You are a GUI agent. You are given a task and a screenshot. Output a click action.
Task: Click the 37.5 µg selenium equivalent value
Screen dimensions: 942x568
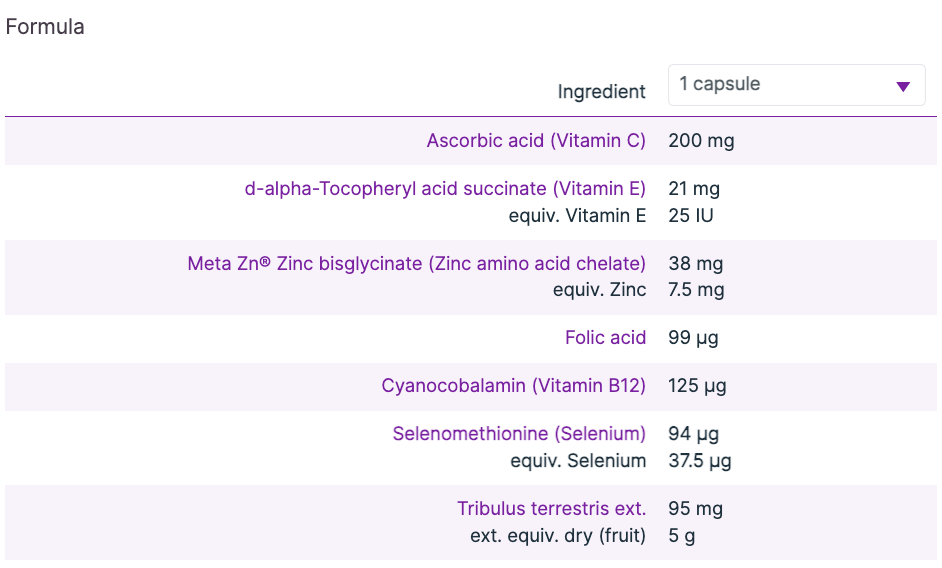tap(700, 461)
